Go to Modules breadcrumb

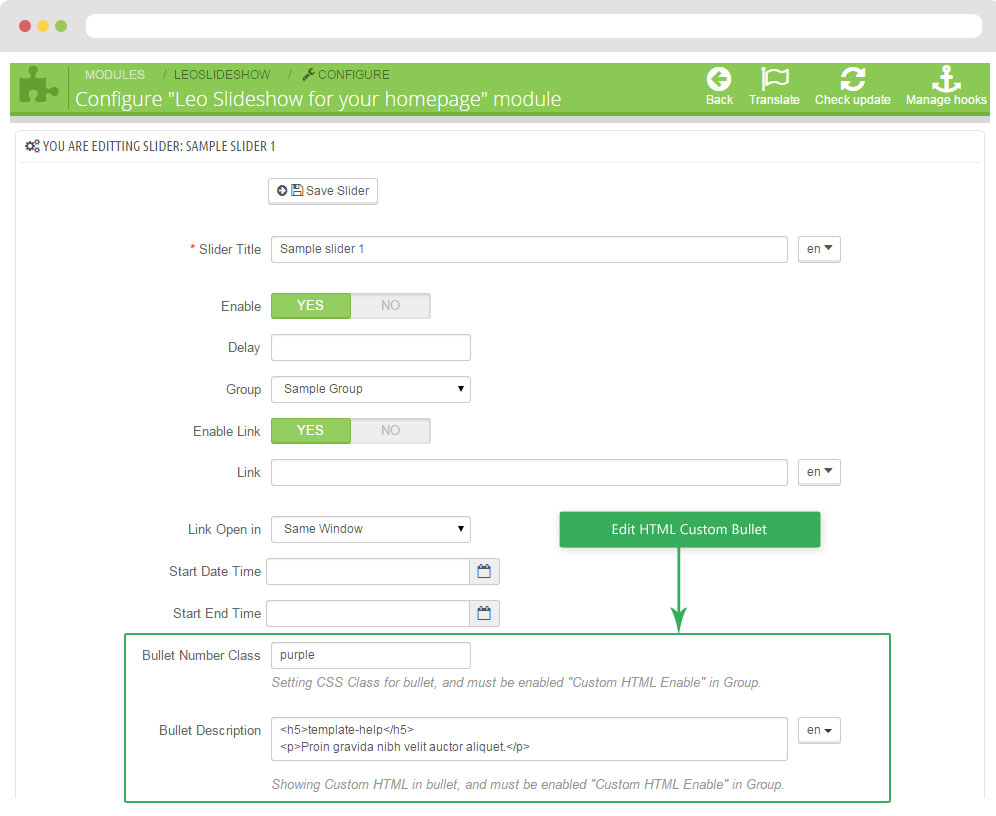tap(115, 75)
